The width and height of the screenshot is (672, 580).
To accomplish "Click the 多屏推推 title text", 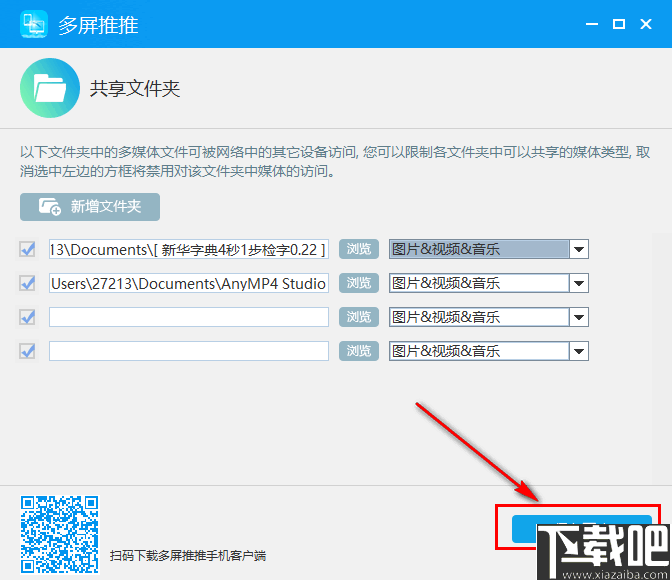I will point(98,25).
